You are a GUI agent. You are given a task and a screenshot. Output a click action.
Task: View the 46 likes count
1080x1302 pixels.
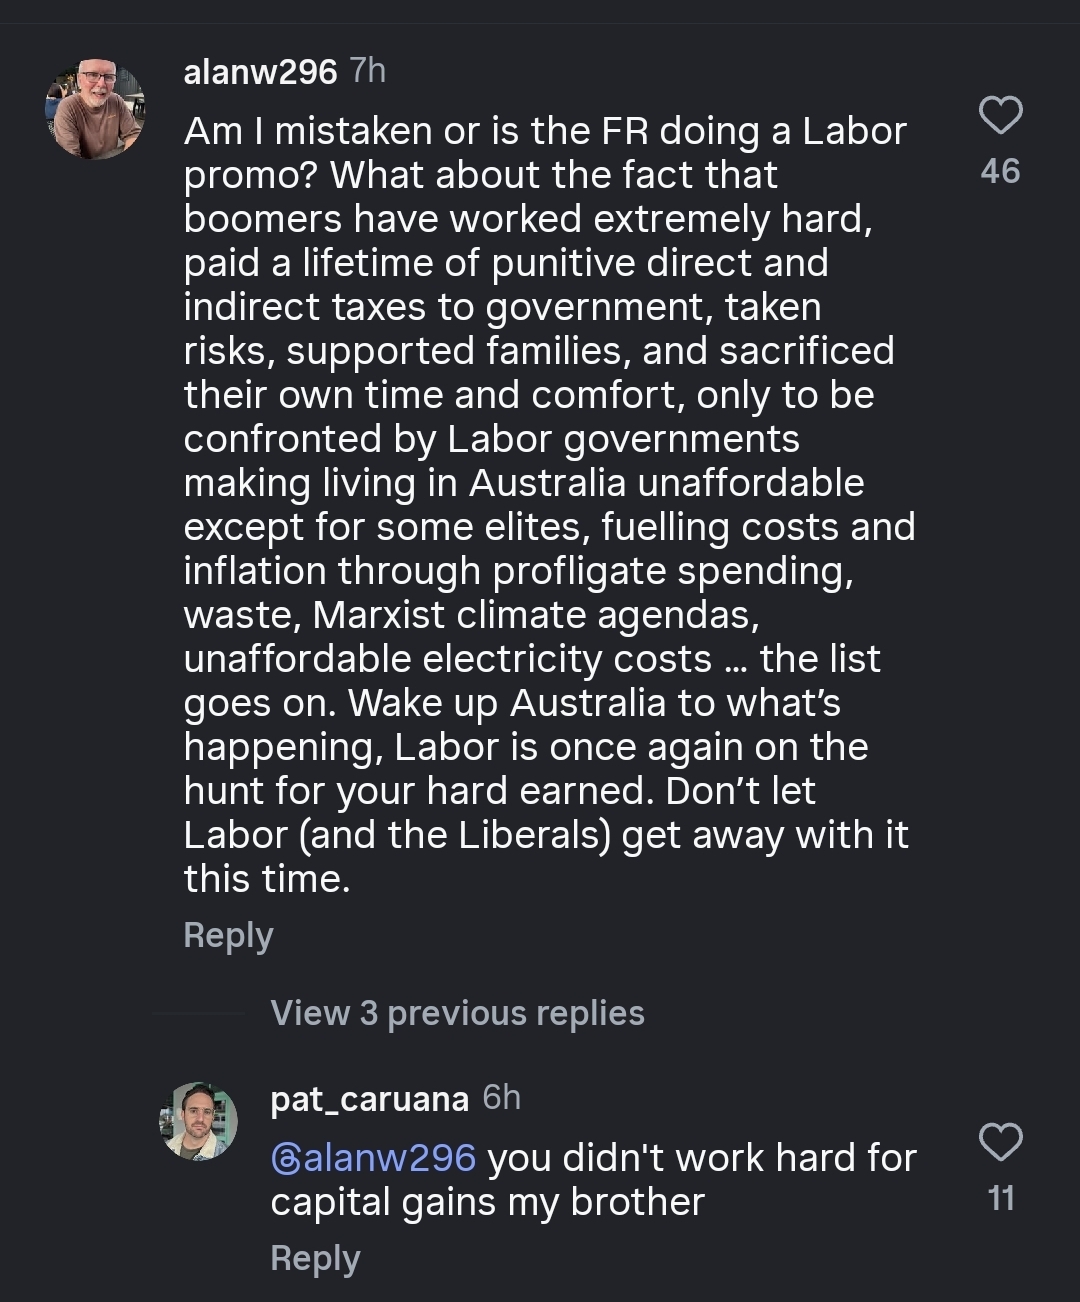pos(1000,171)
